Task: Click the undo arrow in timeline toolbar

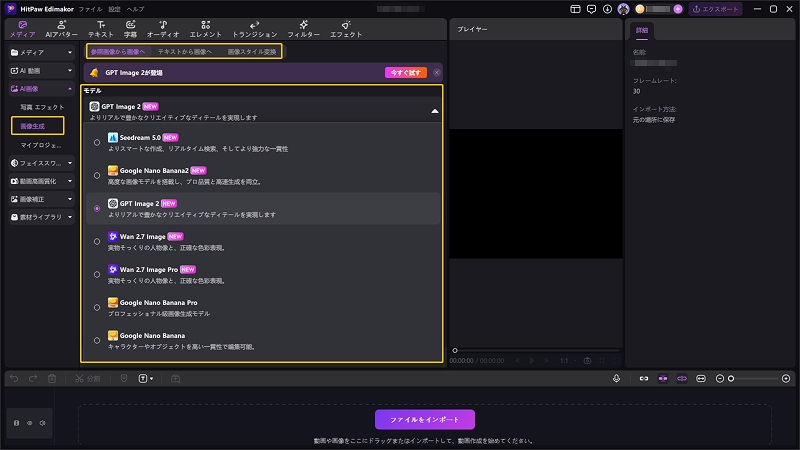Action: [14, 379]
